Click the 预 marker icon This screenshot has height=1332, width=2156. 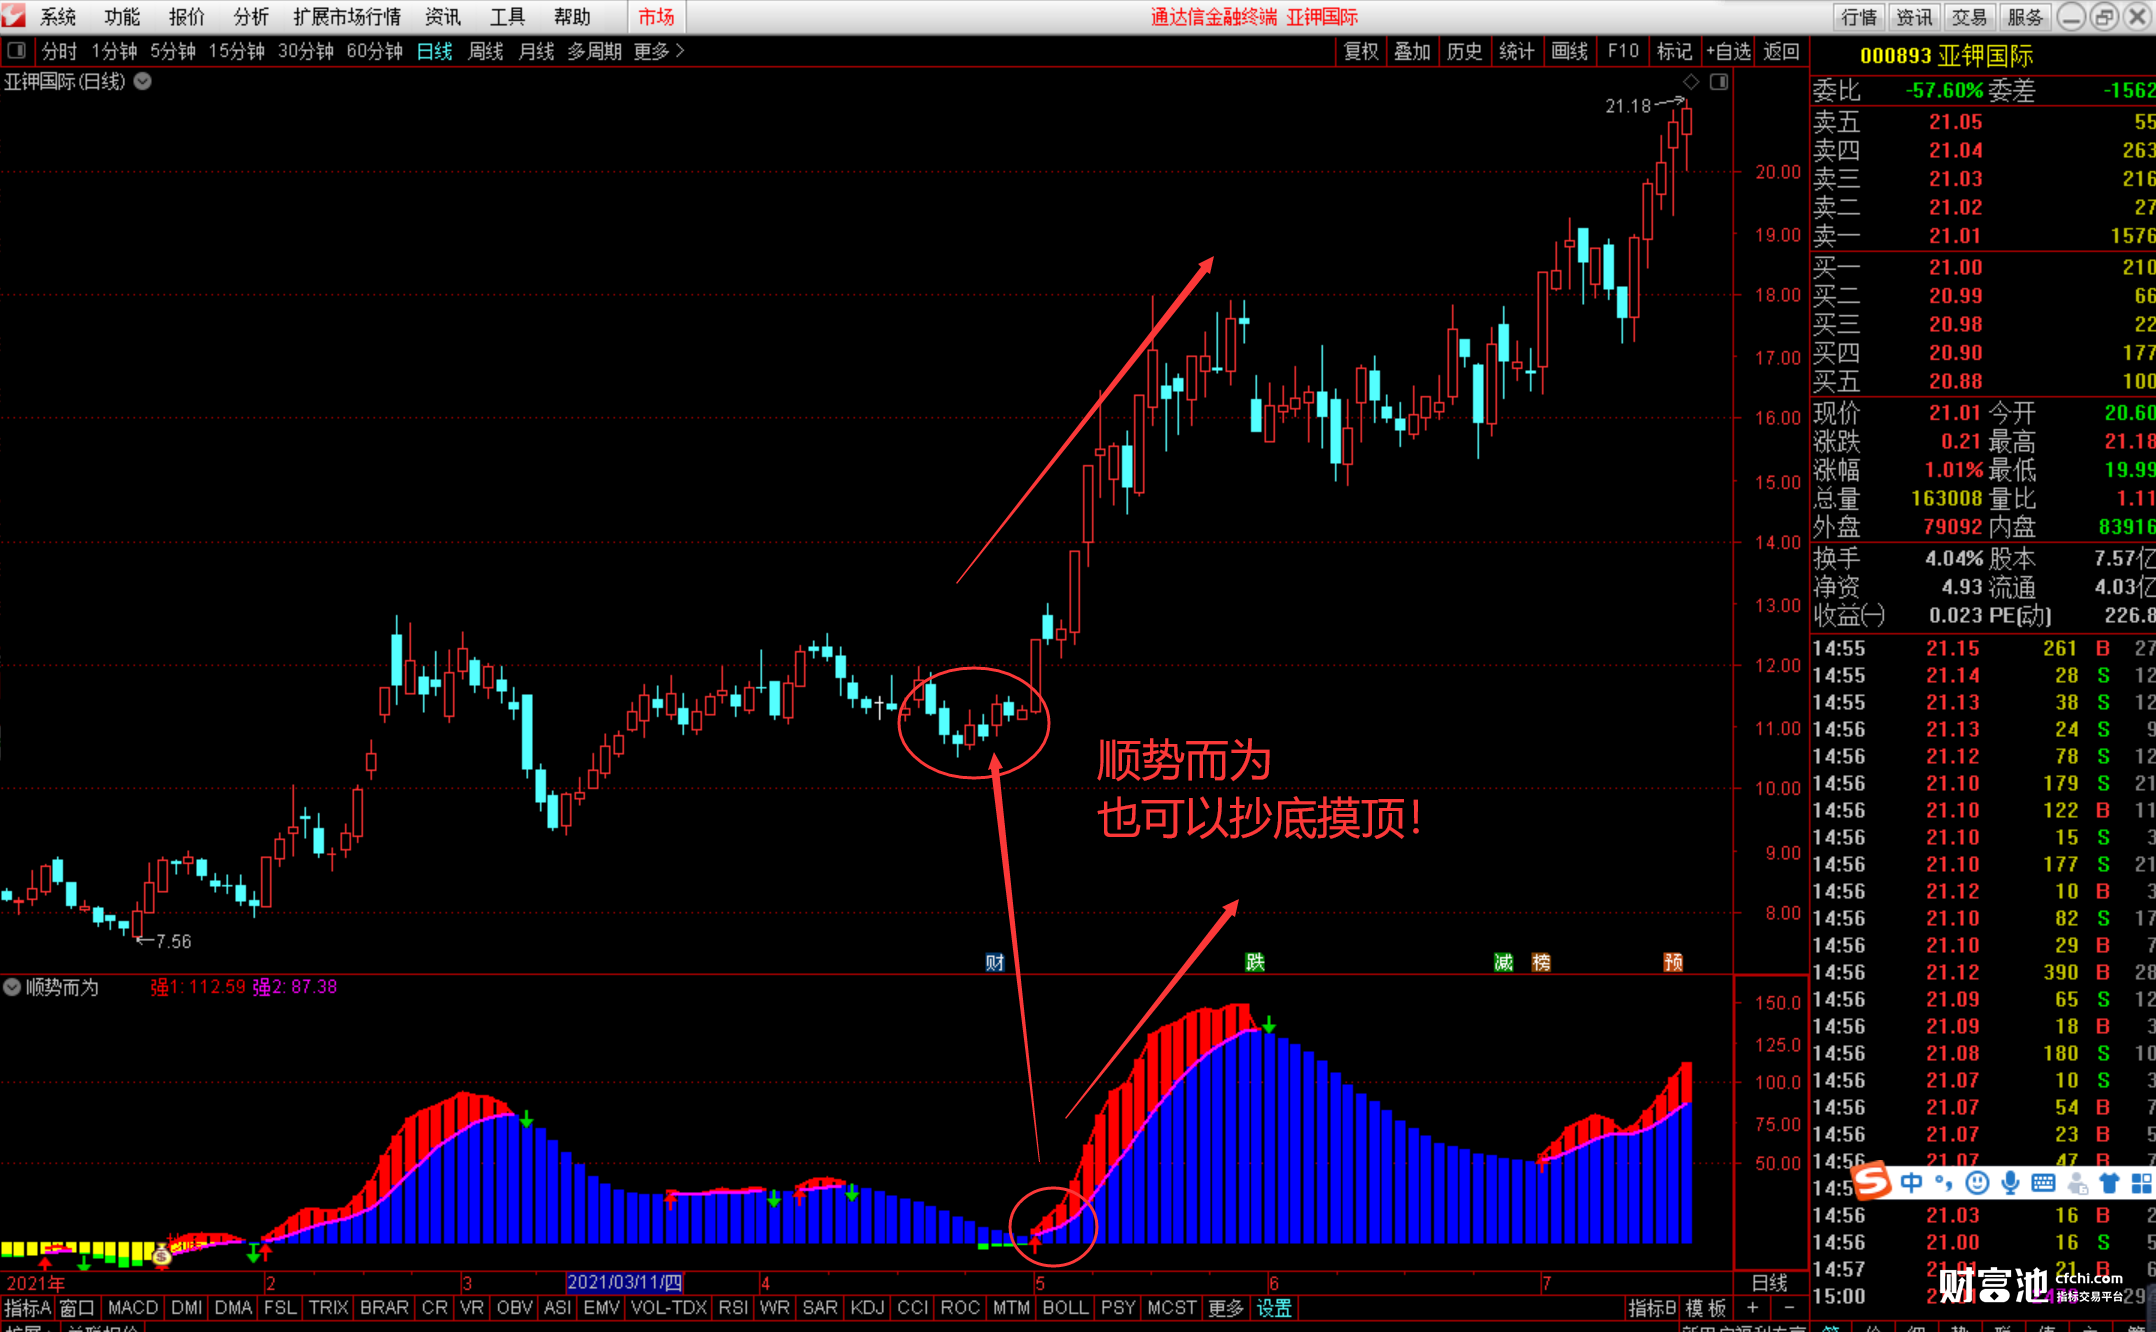pyautogui.click(x=1673, y=962)
